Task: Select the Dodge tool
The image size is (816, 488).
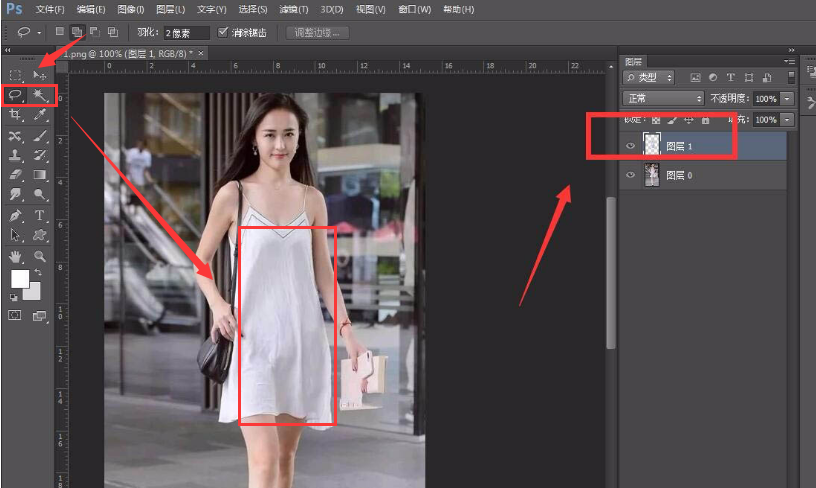Action: tap(40, 194)
